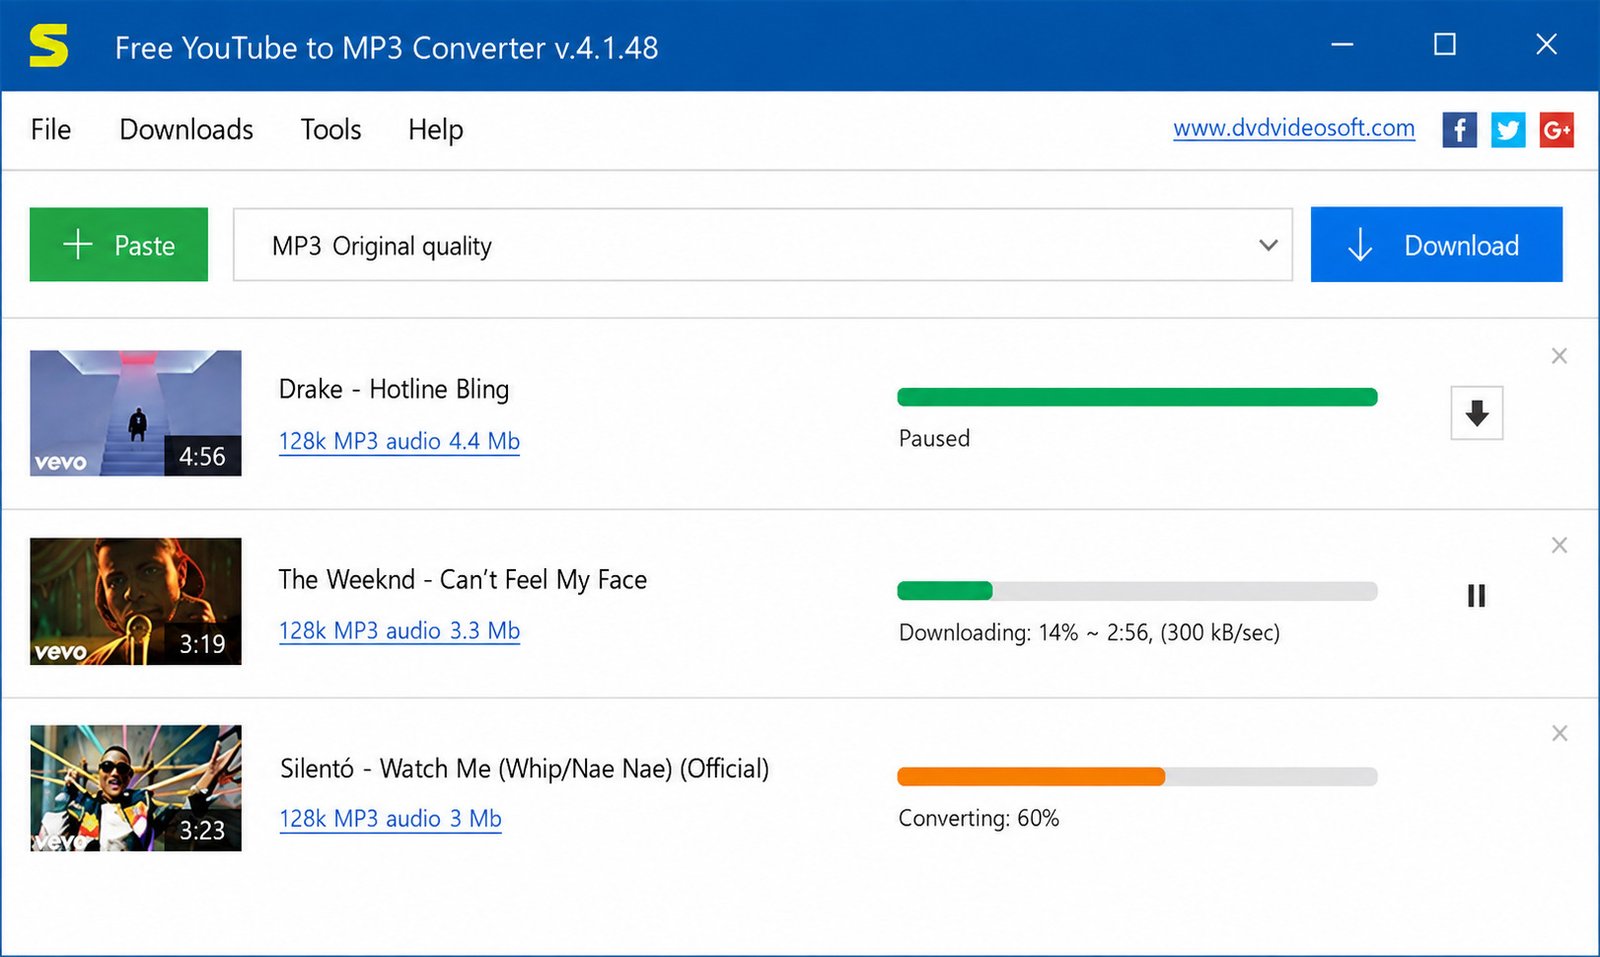Pause The Weeknd download
This screenshot has height=957, width=1600.
(x=1476, y=596)
